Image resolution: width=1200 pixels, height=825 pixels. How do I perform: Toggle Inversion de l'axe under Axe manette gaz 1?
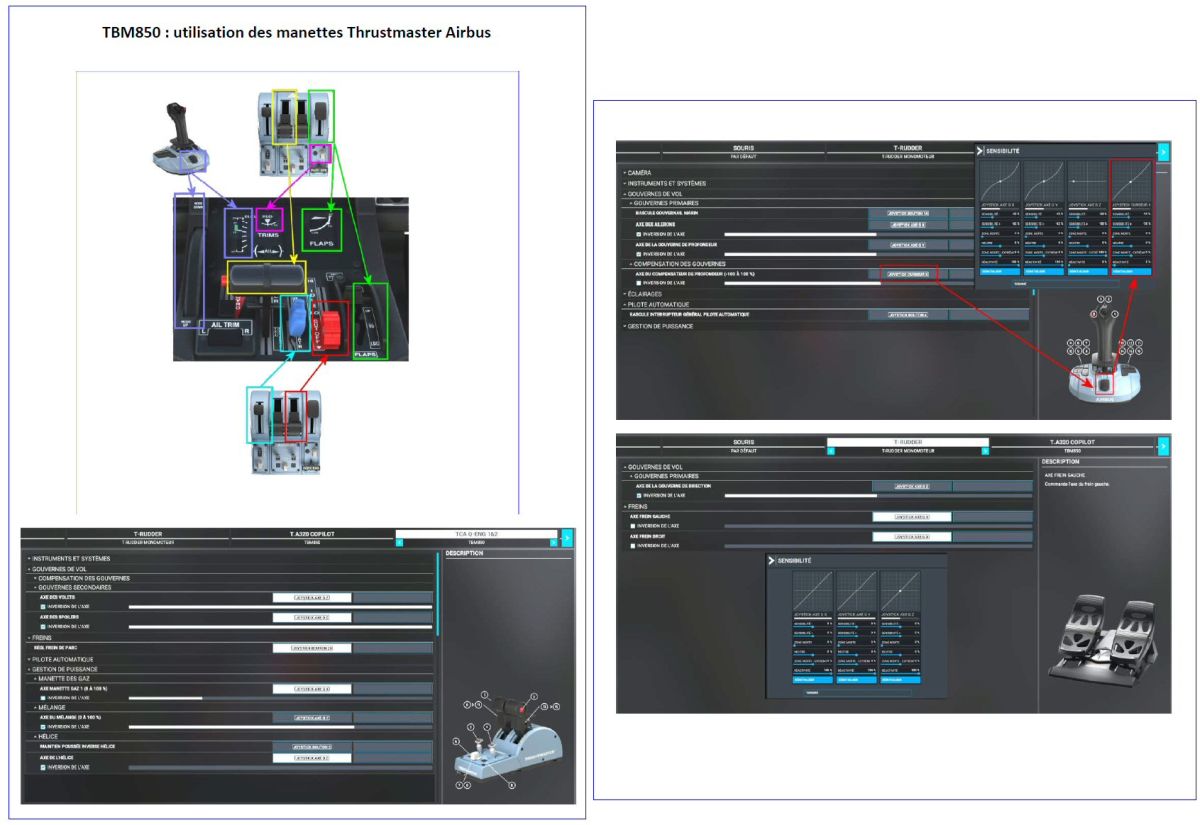(x=43, y=698)
